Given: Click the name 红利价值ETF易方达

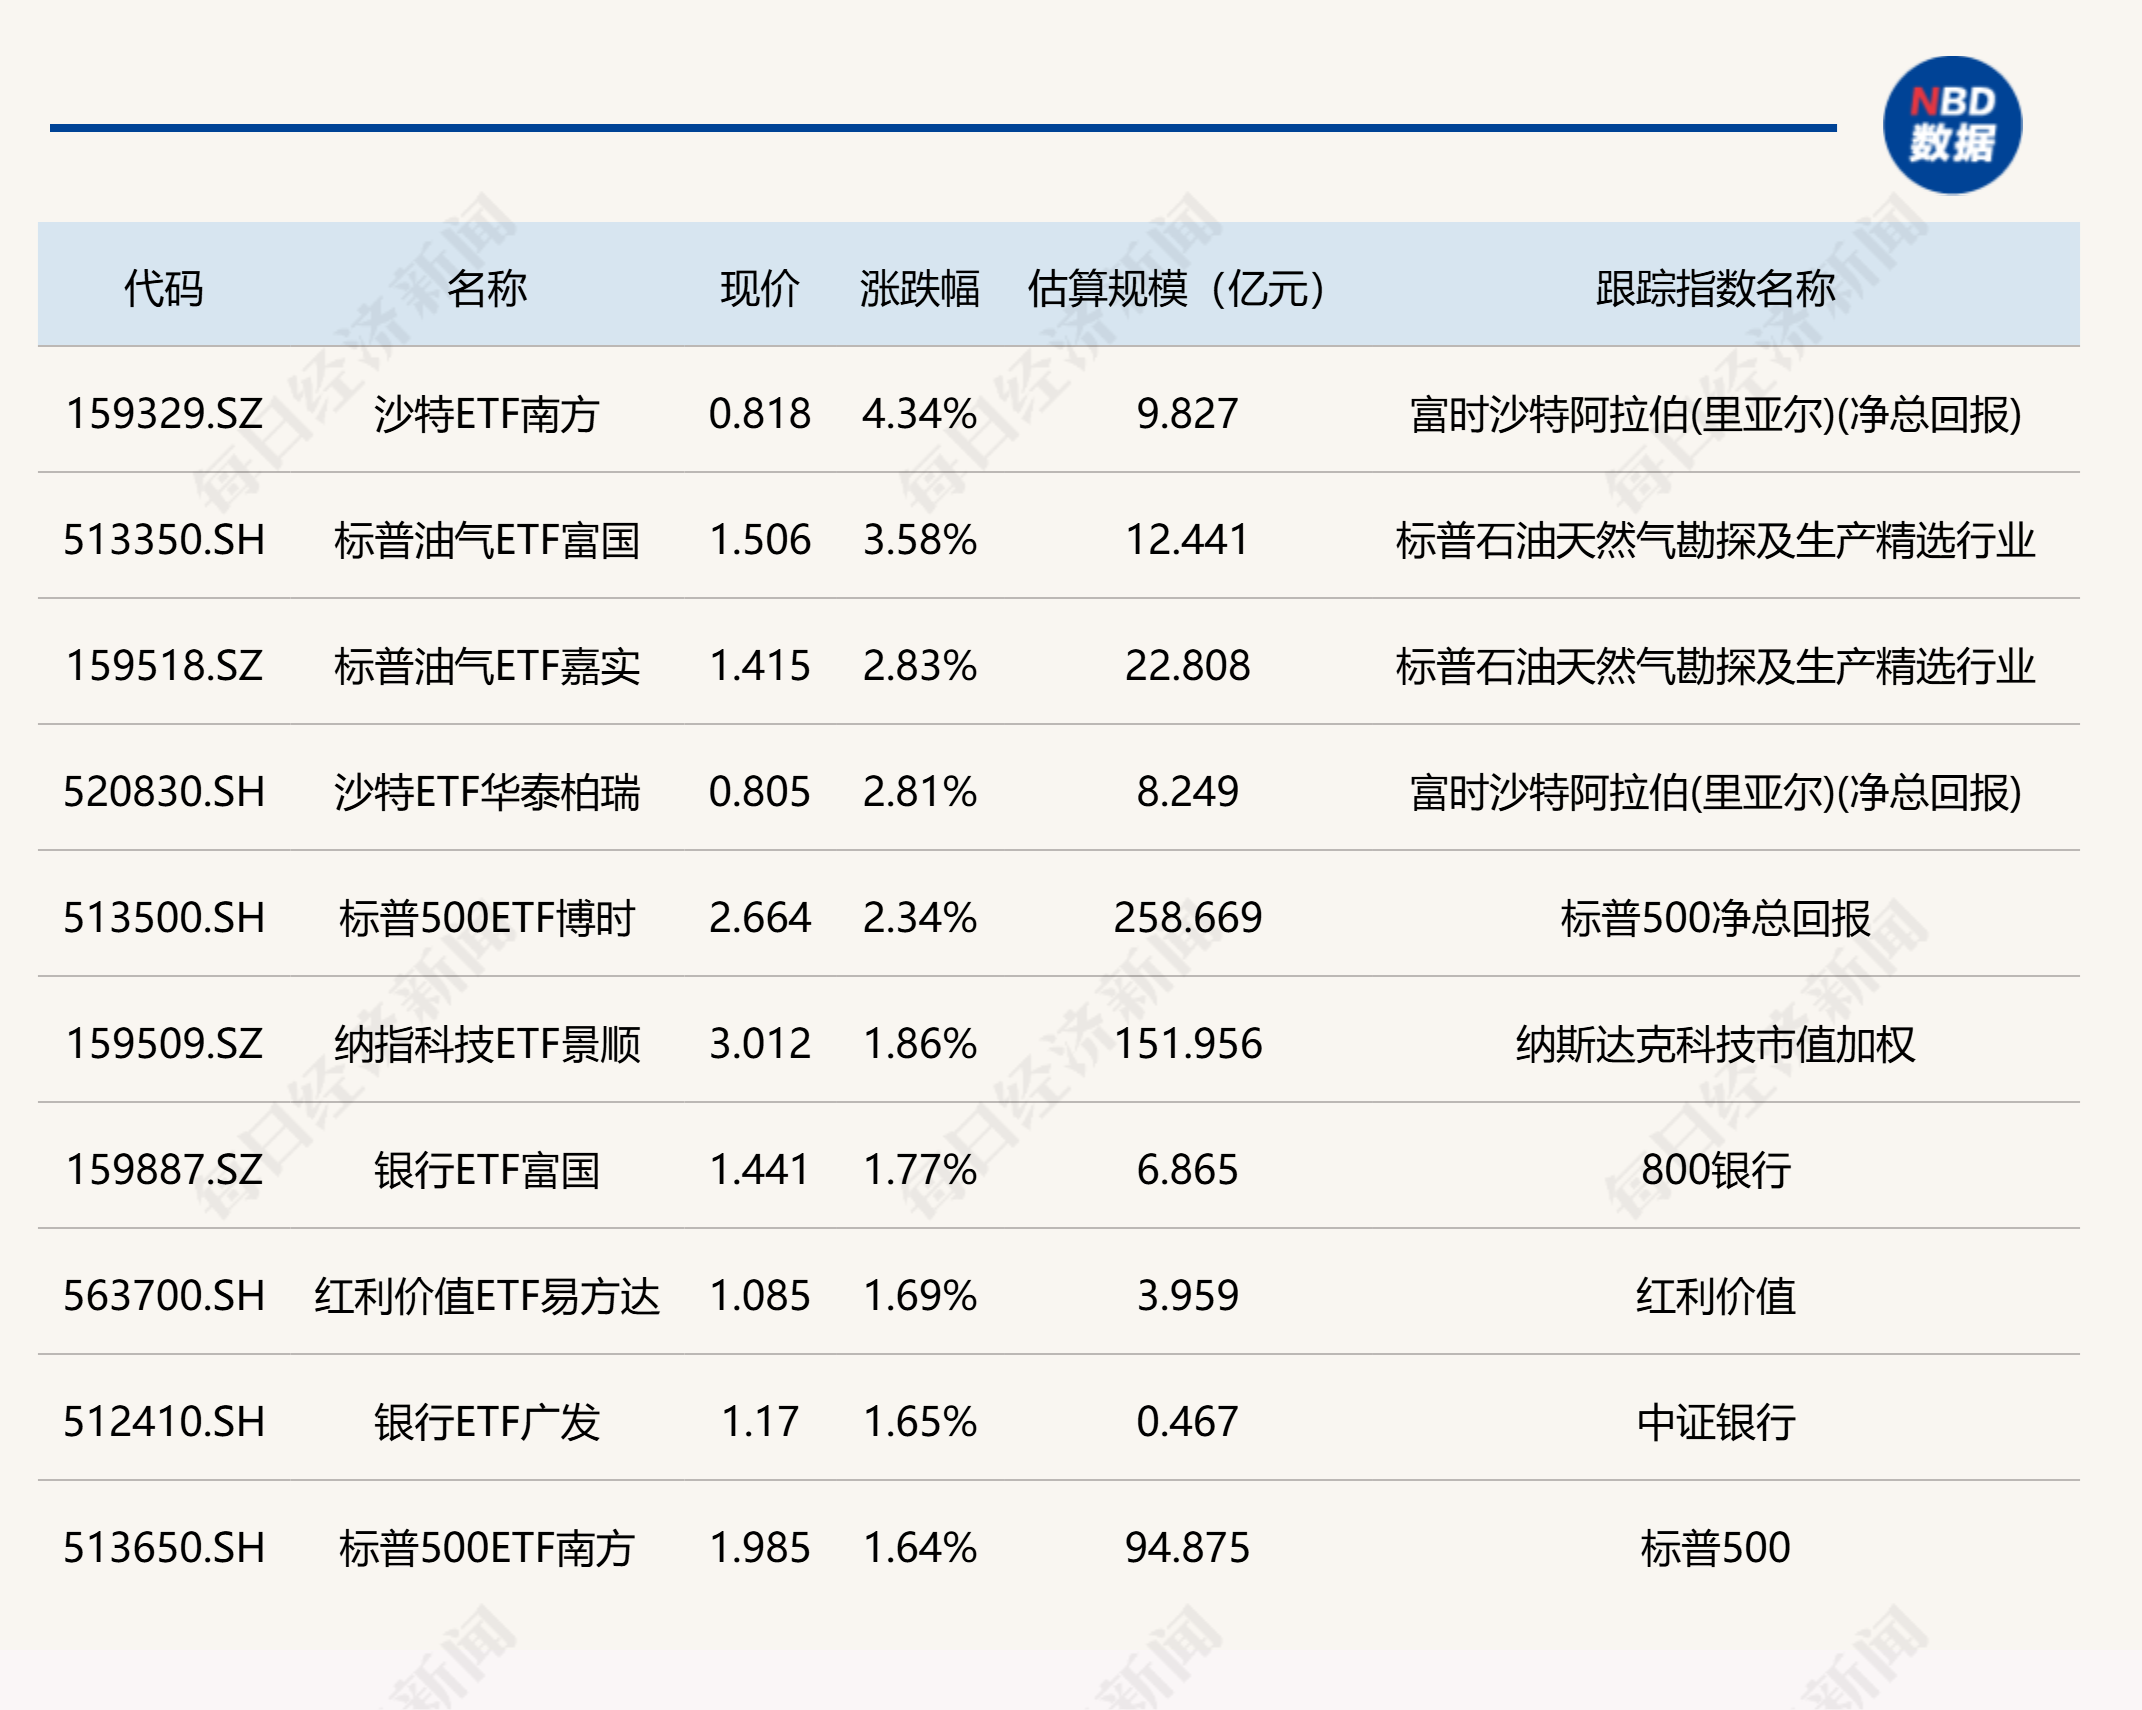Looking at the screenshot, I should click(x=487, y=1296).
